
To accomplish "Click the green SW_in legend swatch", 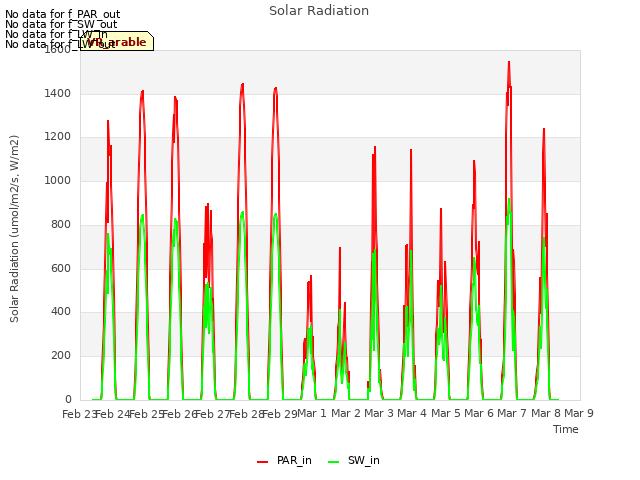I will pyautogui.click(x=333, y=462).
